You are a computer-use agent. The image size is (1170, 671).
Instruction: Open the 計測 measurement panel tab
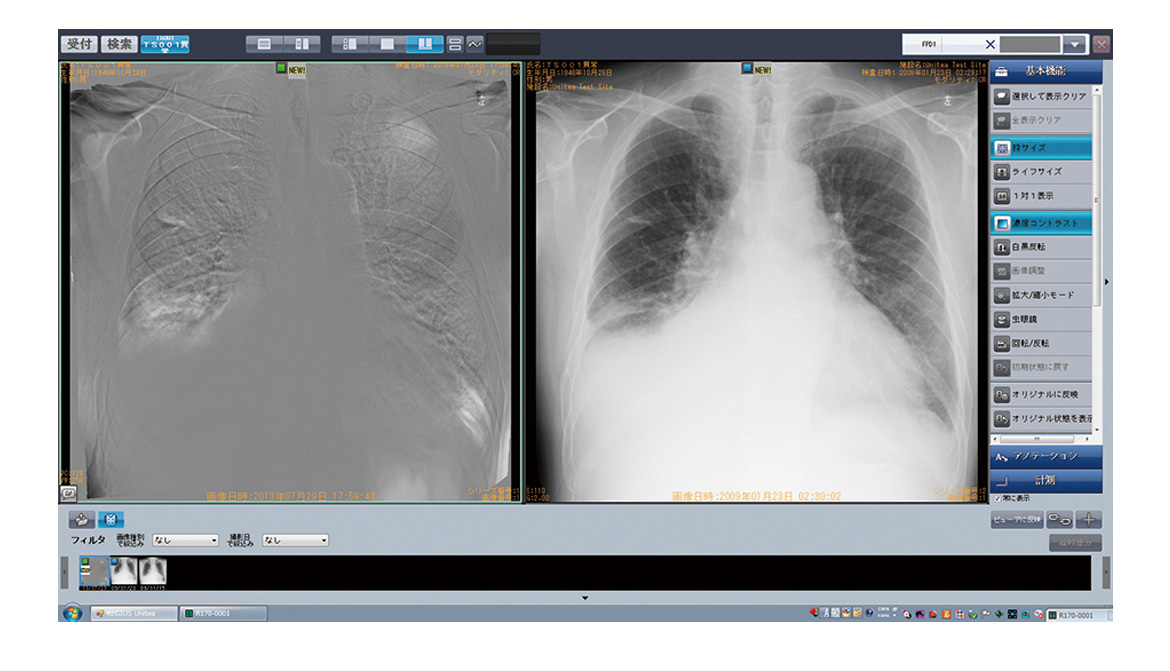tap(1046, 481)
